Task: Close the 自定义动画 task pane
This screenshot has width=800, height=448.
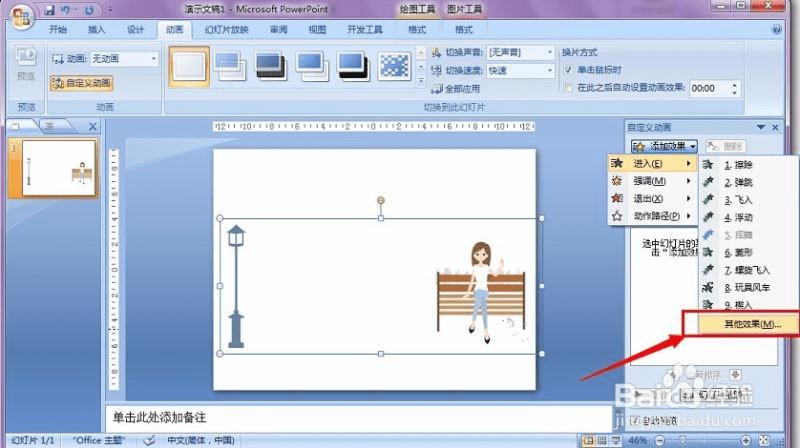Action: [x=775, y=127]
